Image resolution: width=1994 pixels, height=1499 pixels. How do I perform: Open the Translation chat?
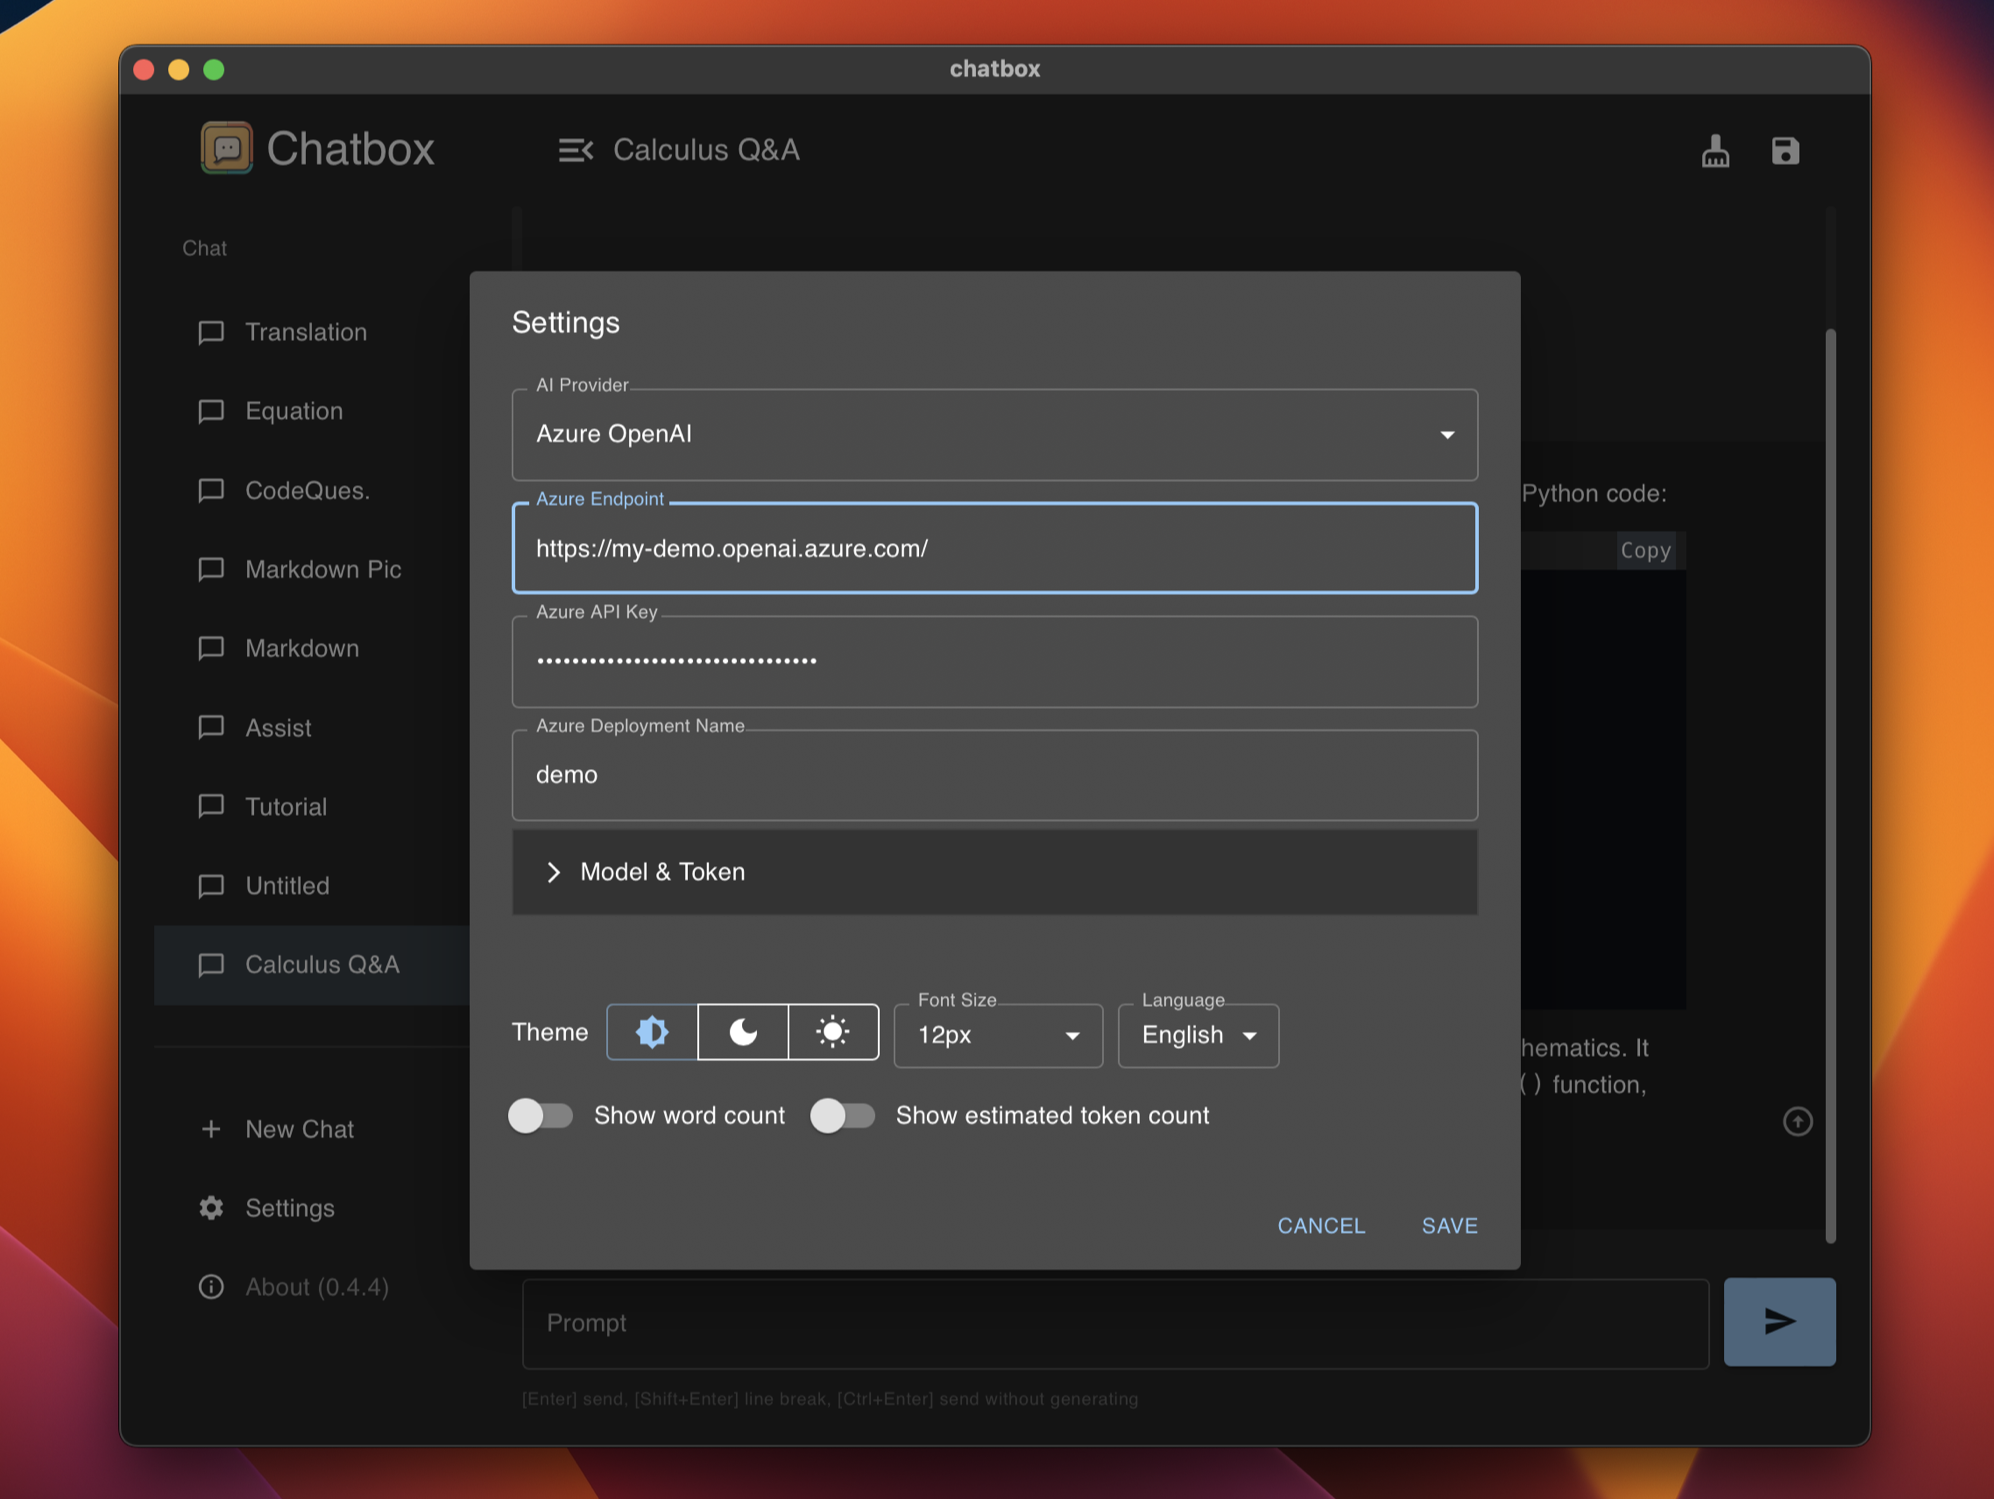(x=312, y=332)
